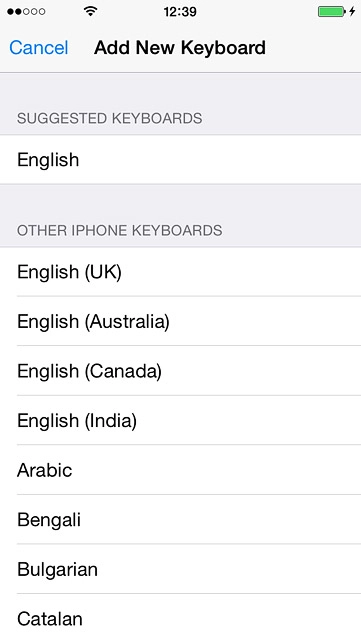Tap the 12:39 clock in status bar
The width and height of the screenshot is (361, 640).
pos(180,11)
